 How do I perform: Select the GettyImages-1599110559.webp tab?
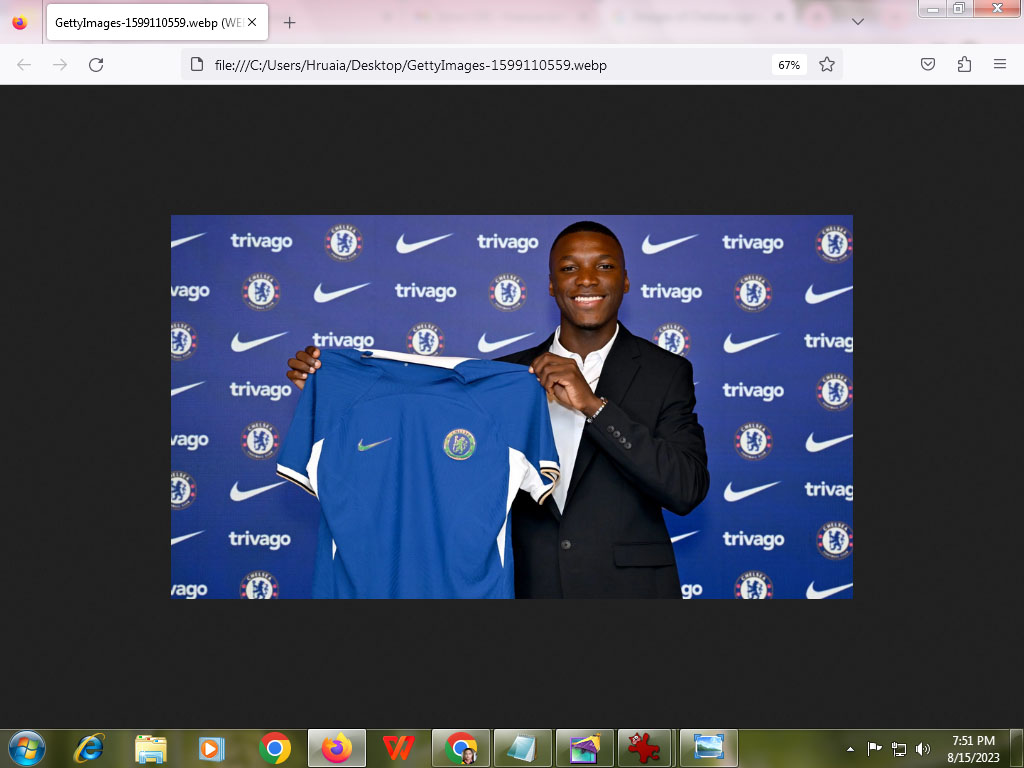[145, 22]
